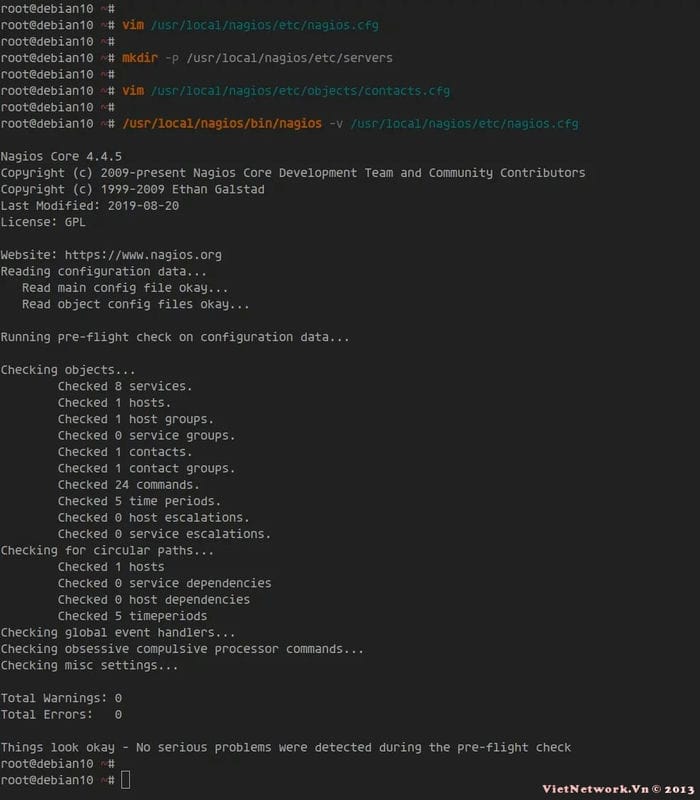Viewport: 700px width, 800px height.
Task: Click the Nagios Core 4.4.5 version line
Action: 61,157
